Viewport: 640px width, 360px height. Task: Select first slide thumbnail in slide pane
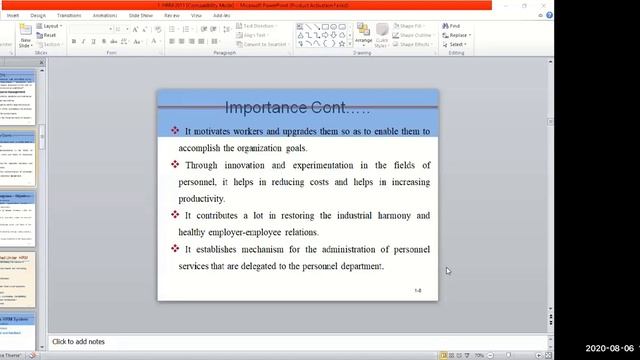tap(17, 98)
